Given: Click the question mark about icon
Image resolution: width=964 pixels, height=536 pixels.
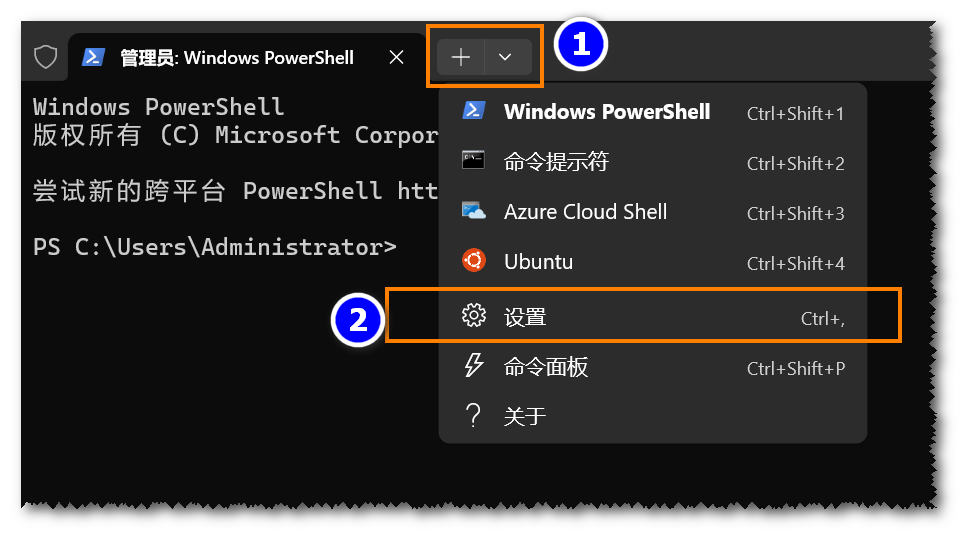Looking at the screenshot, I should 473,416.
